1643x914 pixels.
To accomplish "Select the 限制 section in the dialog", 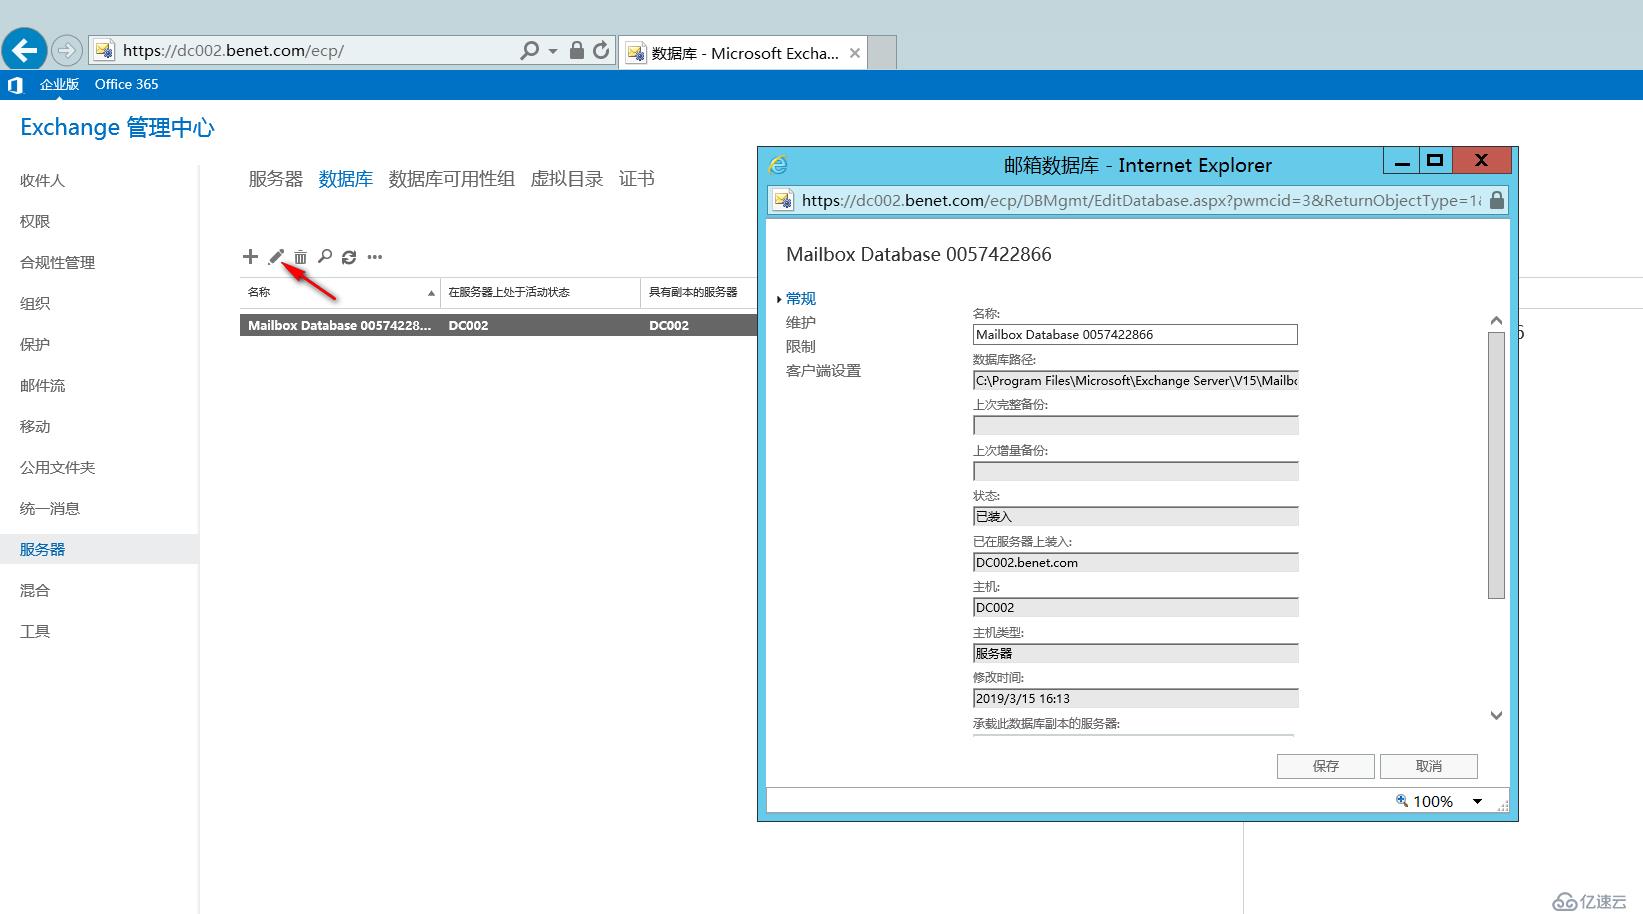I will pyautogui.click(x=801, y=346).
